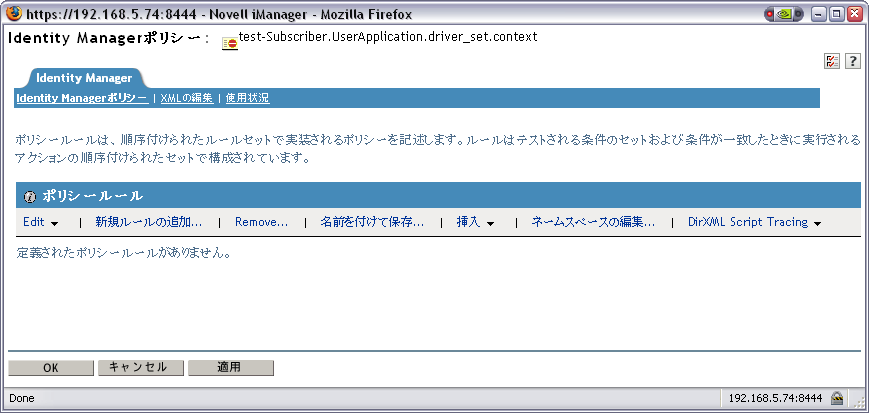Click the info icon beside ポリシールール
The height and width of the screenshot is (413, 869).
tap(31, 196)
